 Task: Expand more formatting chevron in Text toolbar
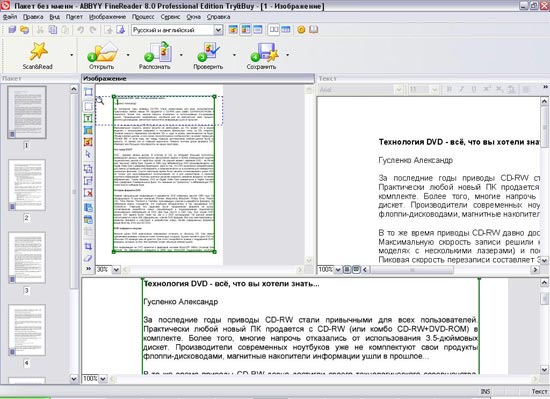[545, 87]
